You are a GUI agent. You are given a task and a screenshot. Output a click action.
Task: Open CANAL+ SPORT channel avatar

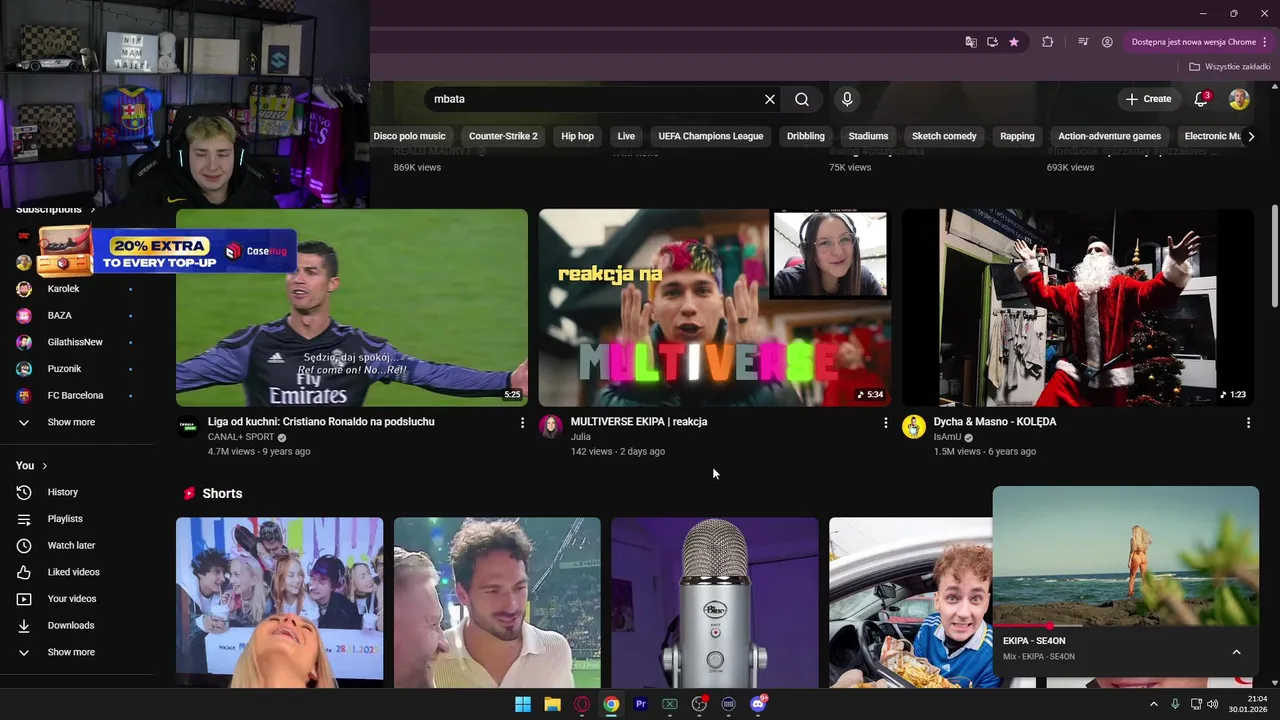[188, 427]
